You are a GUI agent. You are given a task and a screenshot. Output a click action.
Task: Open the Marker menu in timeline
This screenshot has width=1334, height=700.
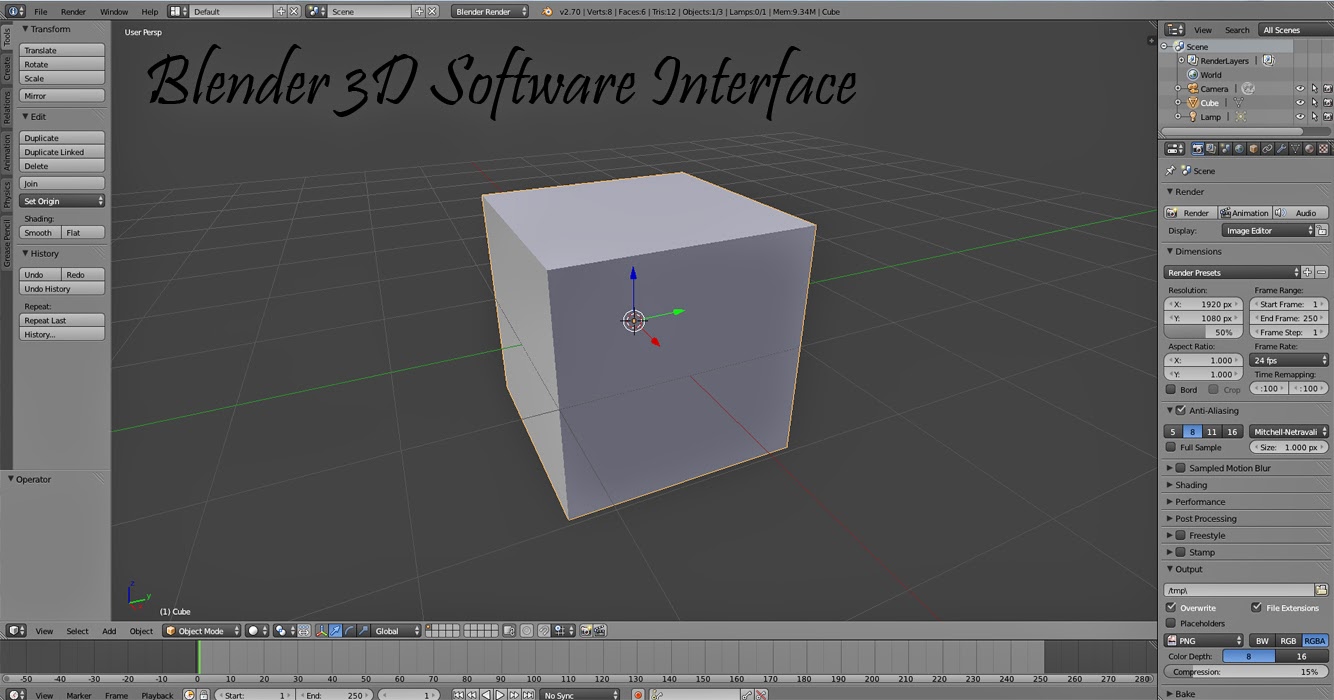pyautogui.click(x=79, y=695)
